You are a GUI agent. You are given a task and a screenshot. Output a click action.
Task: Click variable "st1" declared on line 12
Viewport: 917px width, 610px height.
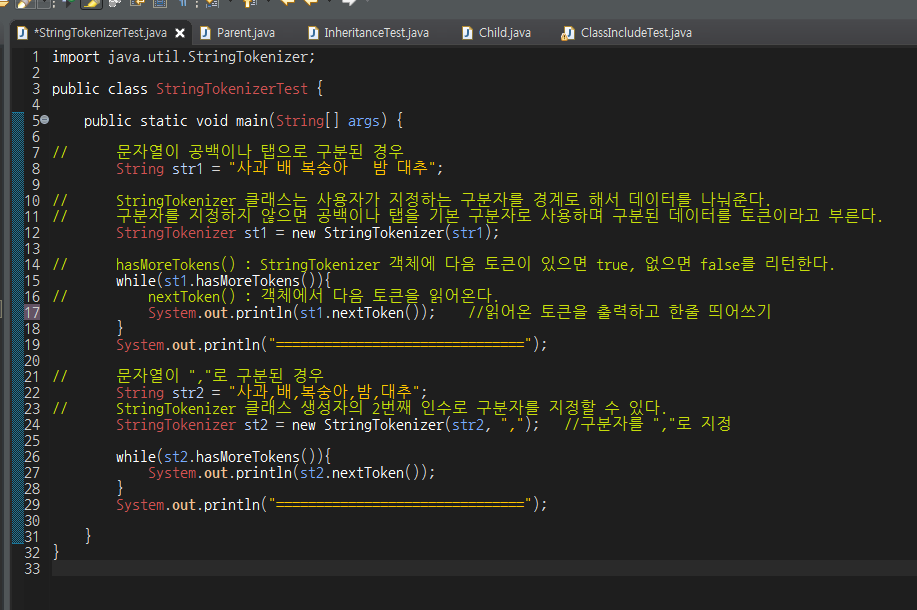256,233
